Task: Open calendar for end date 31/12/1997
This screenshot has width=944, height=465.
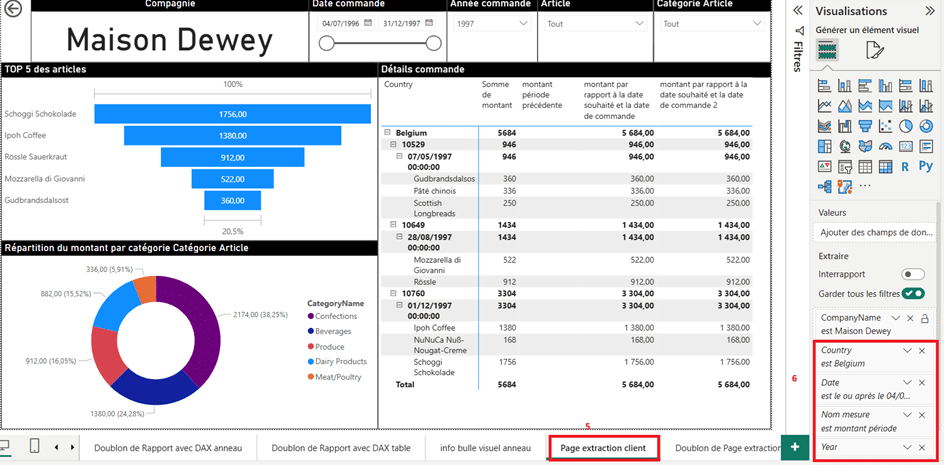Action: (429, 23)
